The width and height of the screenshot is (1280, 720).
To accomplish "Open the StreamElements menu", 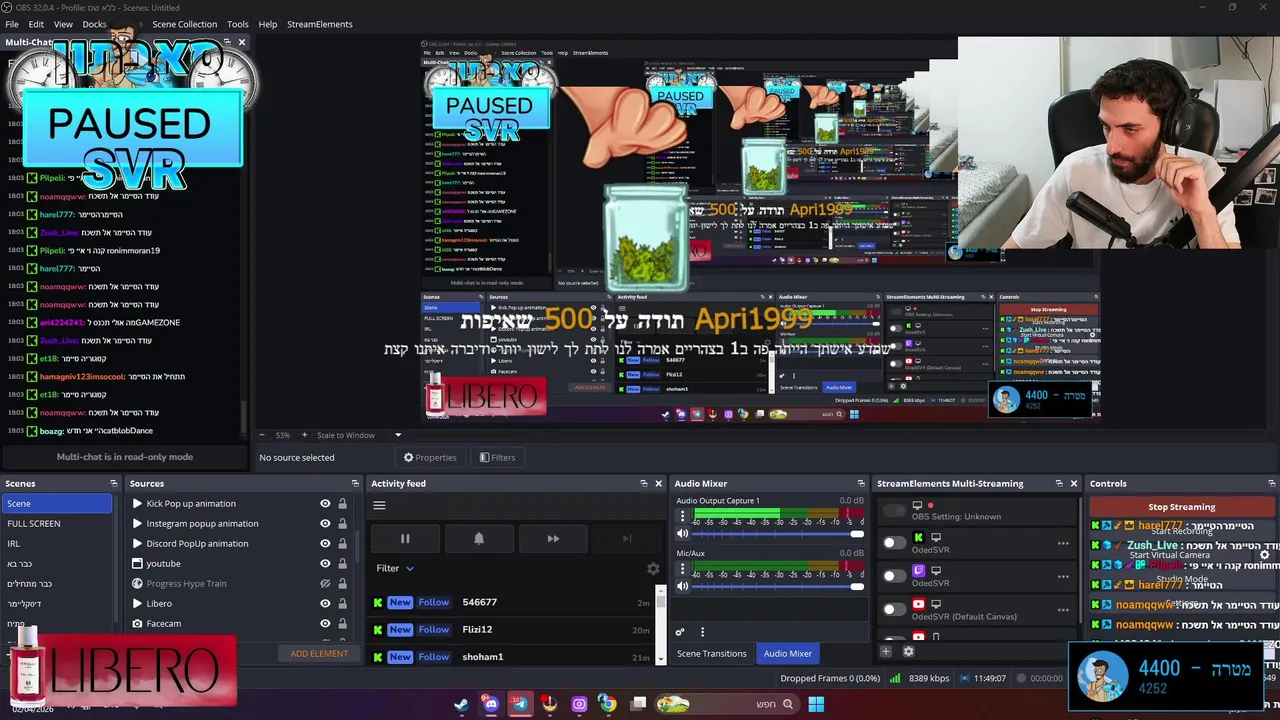I will click(x=320, y=24).
